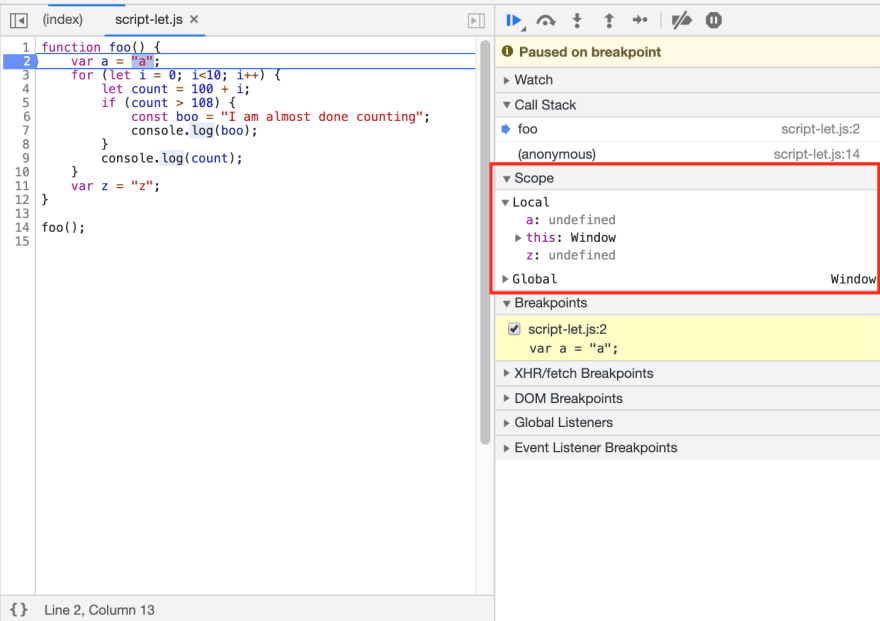Select the (anonymous) call stack frame
This screenshot has height=621, width=880.
point(688,154)
